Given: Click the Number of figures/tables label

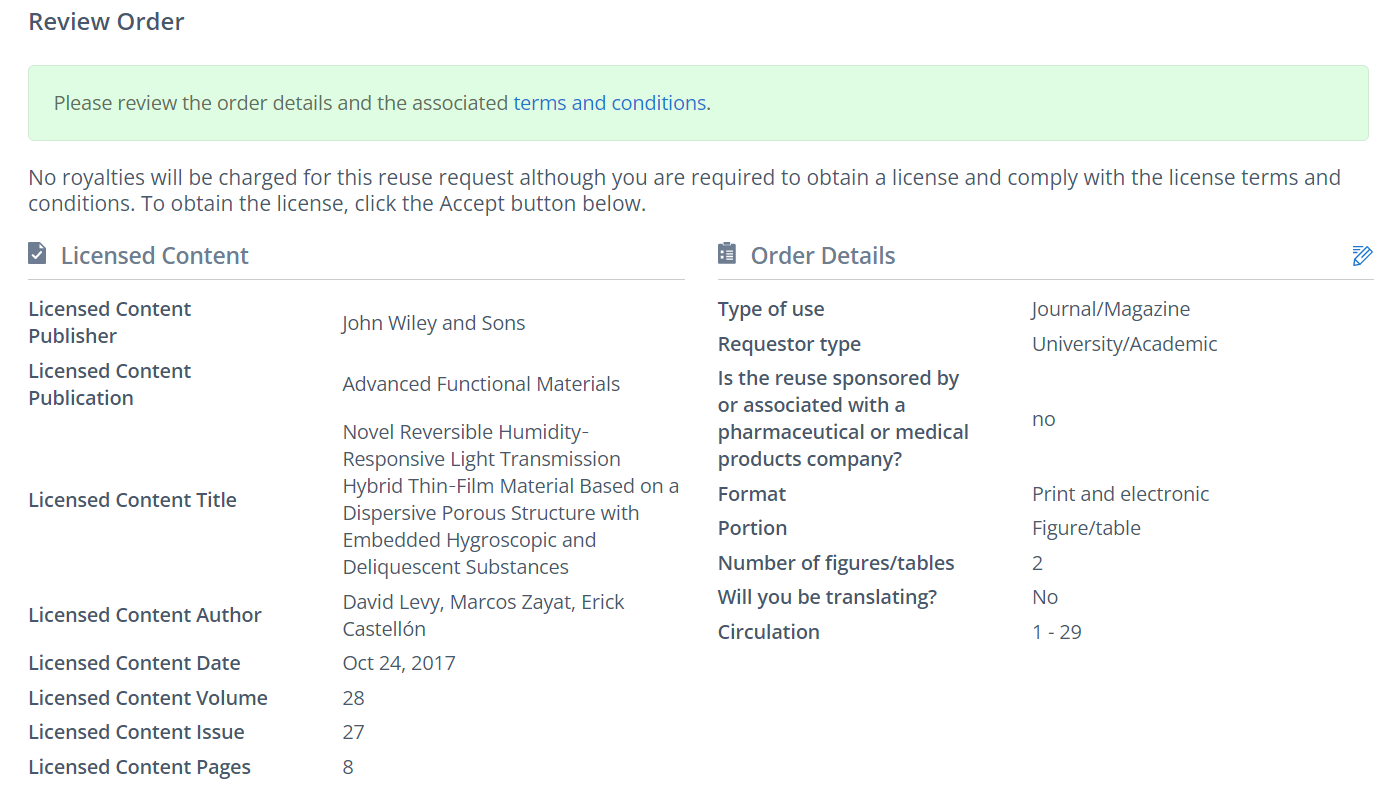Looking at the screenshot, I should [836, 563].
